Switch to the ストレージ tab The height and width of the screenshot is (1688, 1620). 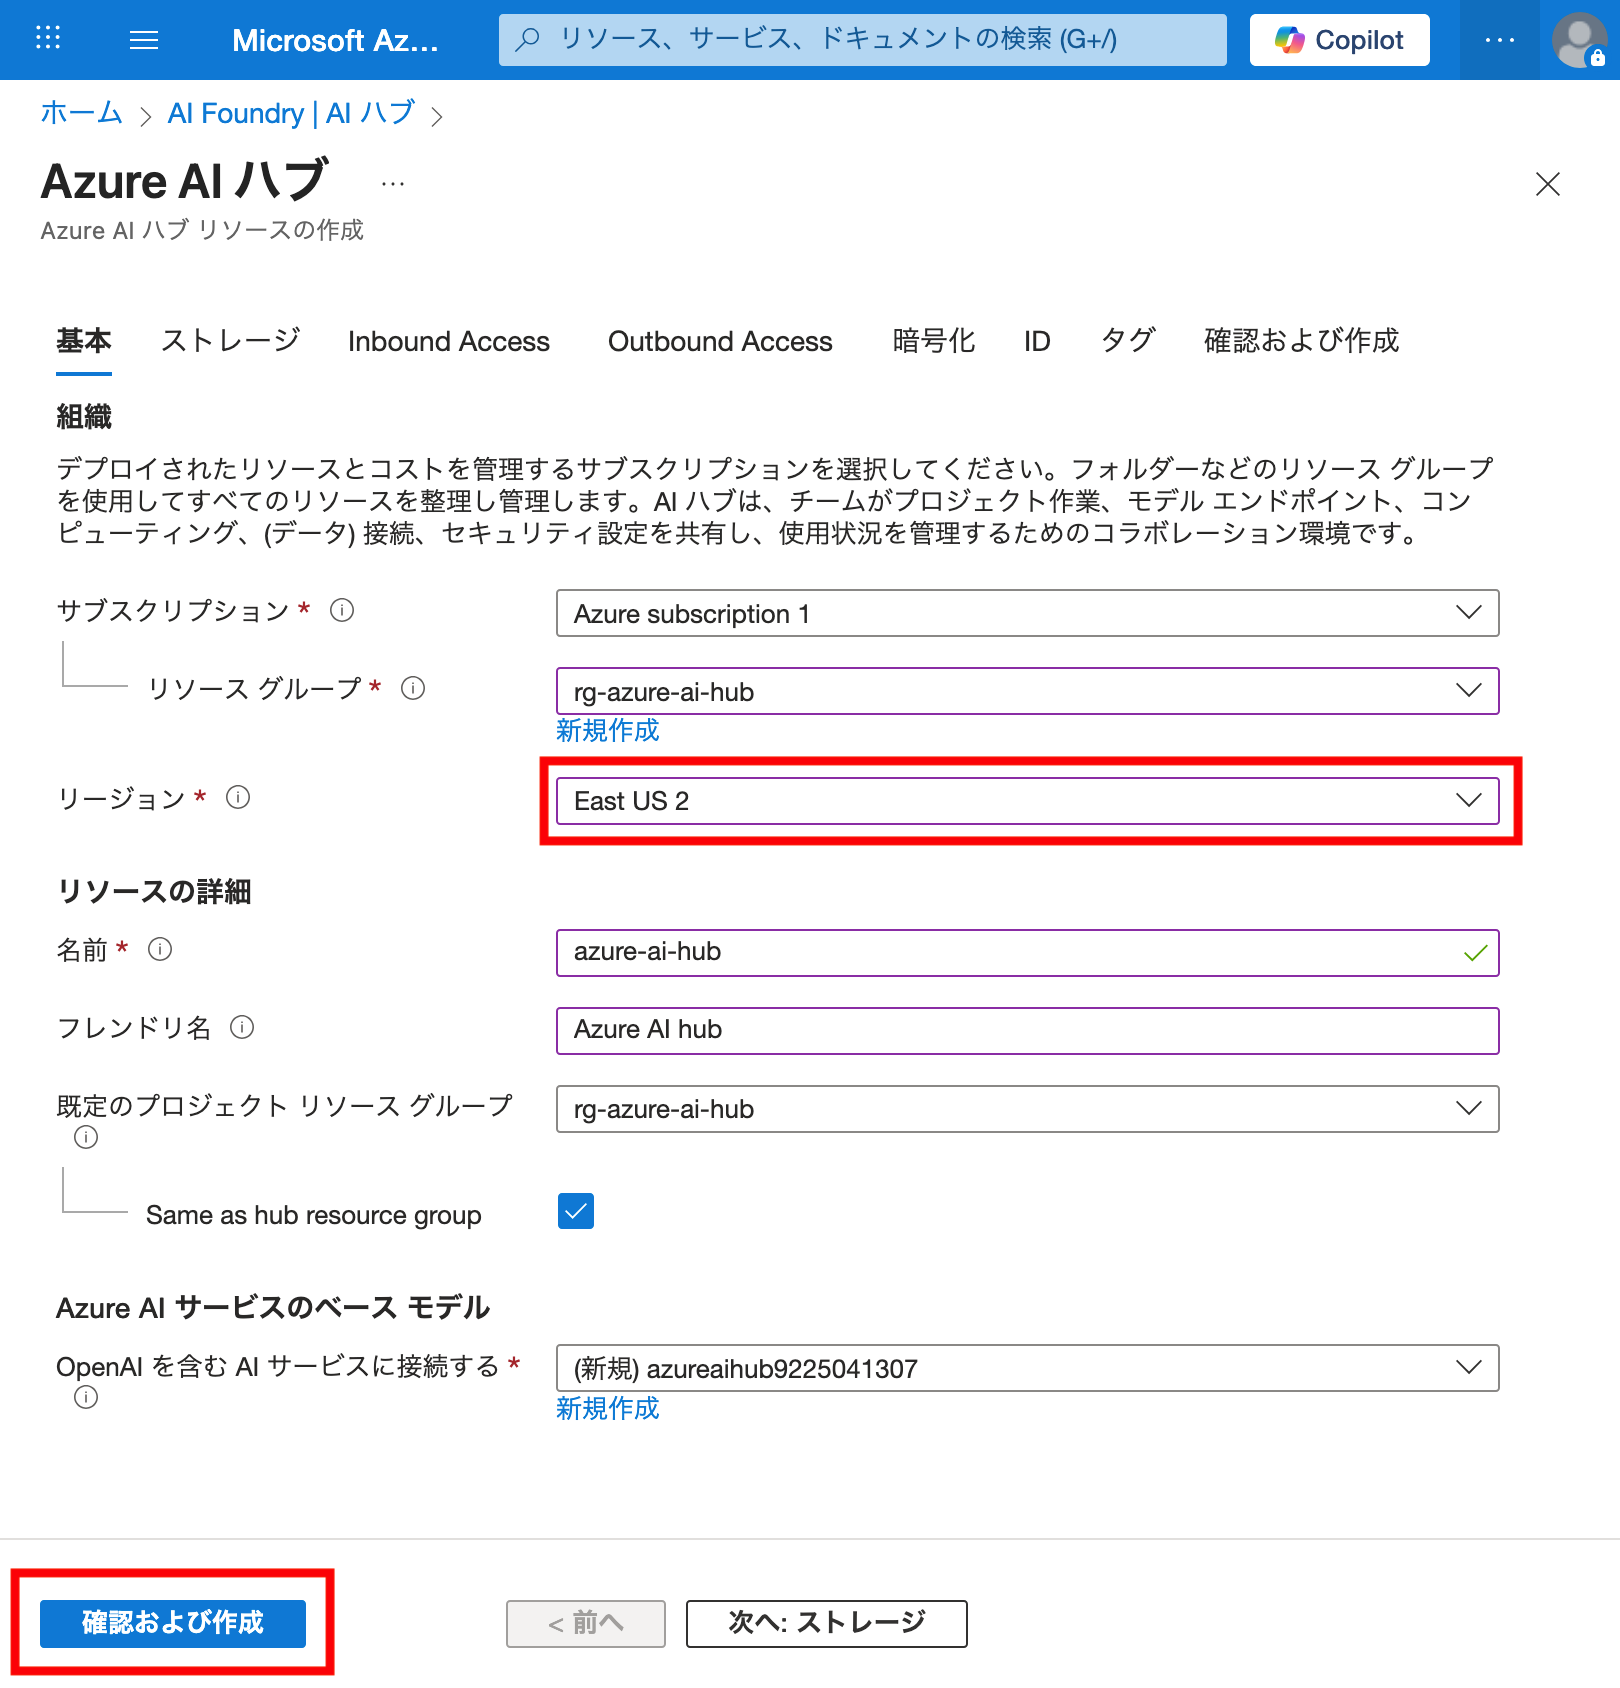pos(230,341)
